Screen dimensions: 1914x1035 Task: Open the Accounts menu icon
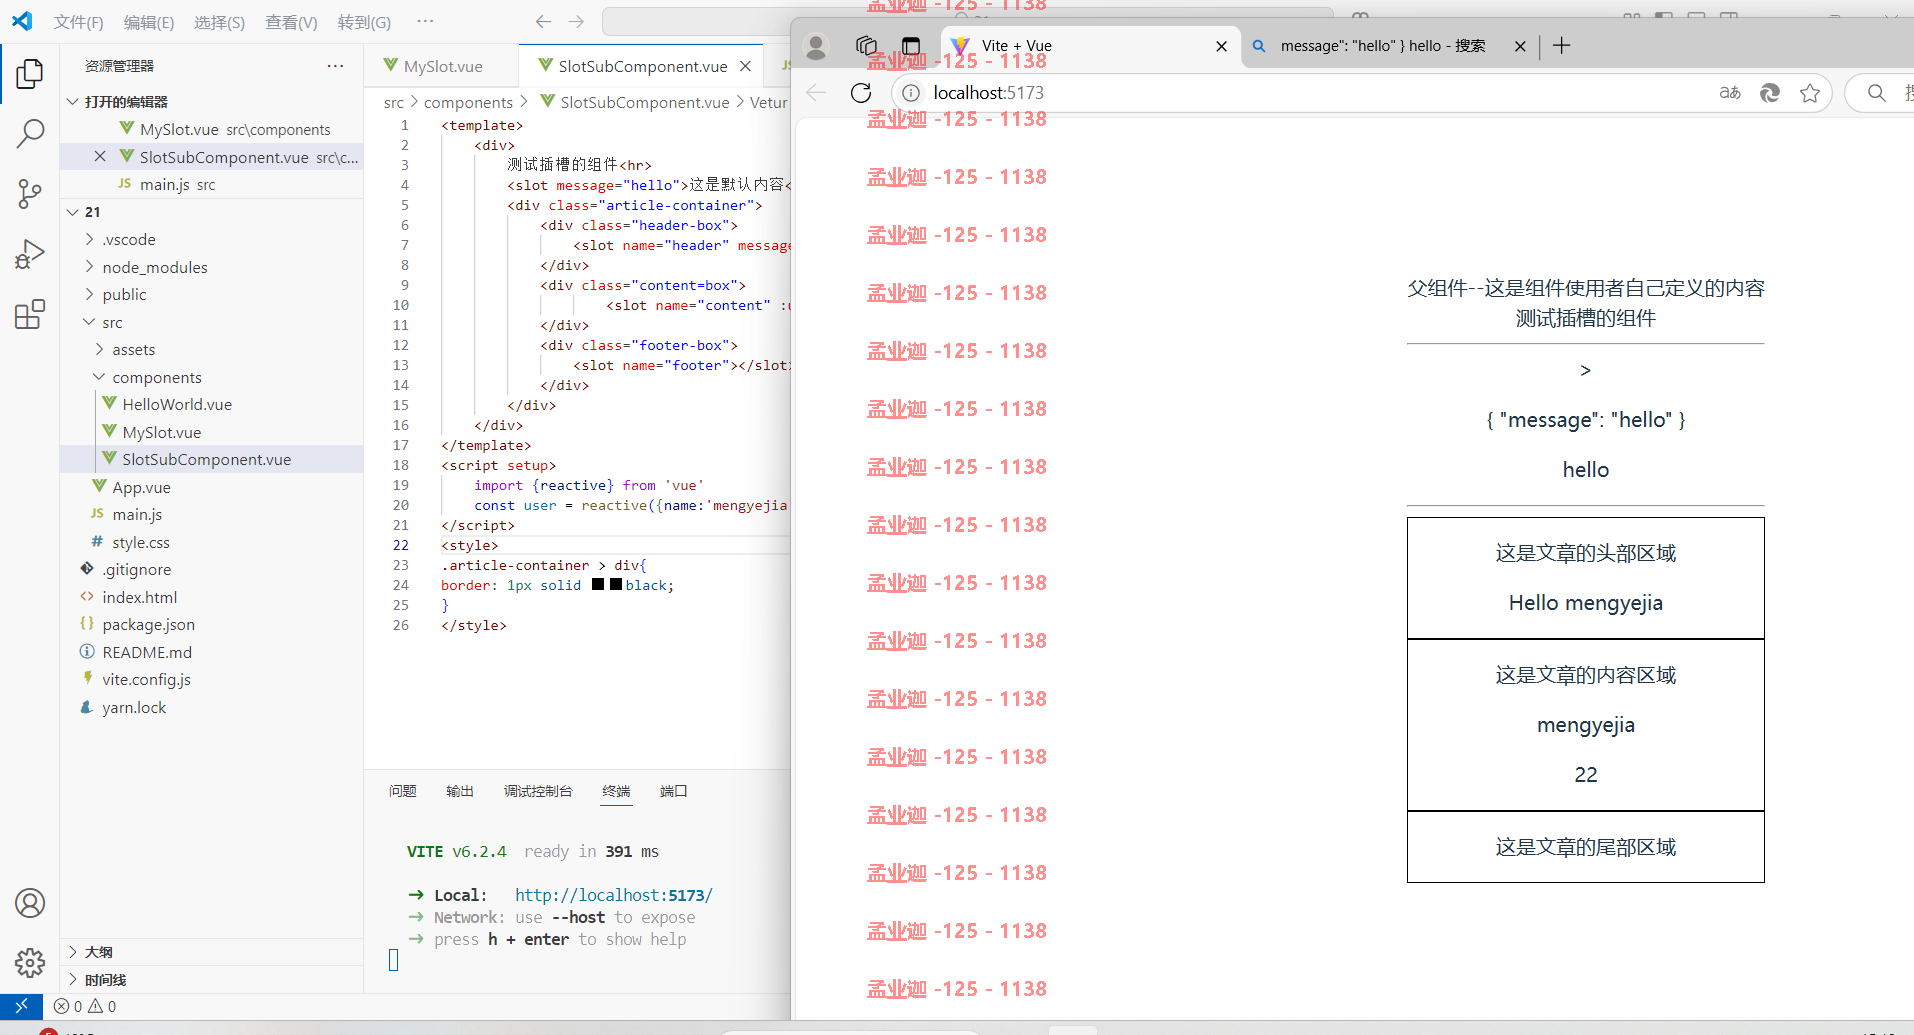pos(30,903)
